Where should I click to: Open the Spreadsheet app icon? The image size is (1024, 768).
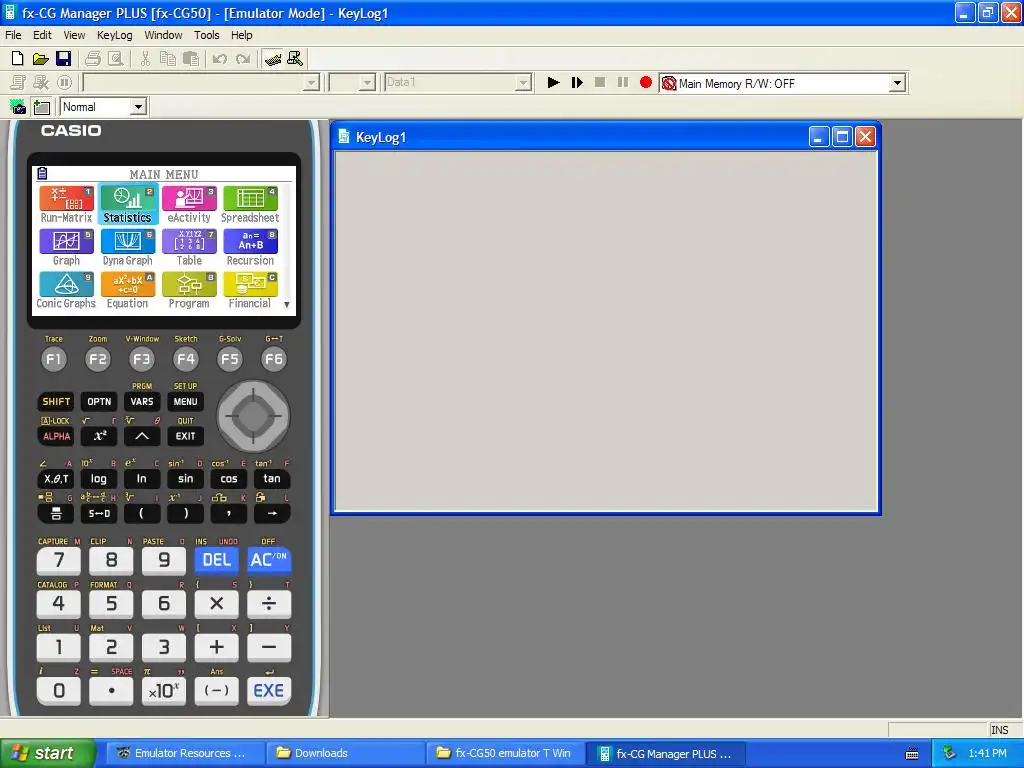click(x=250, y=204)
